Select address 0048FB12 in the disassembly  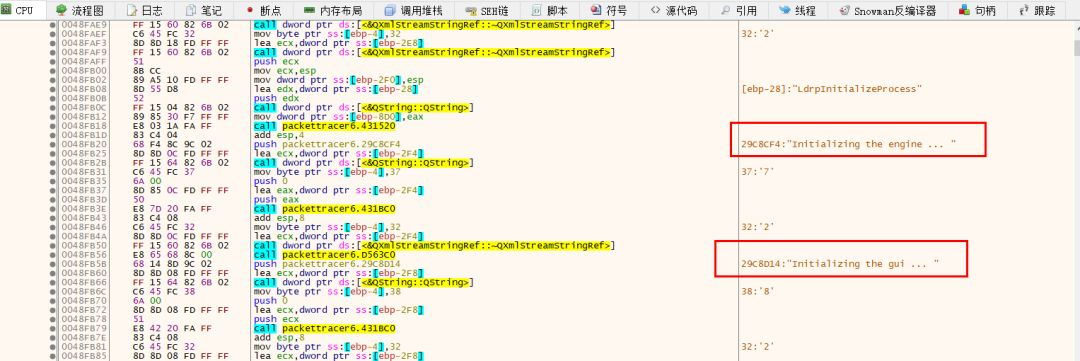click(x=84, y=116)
